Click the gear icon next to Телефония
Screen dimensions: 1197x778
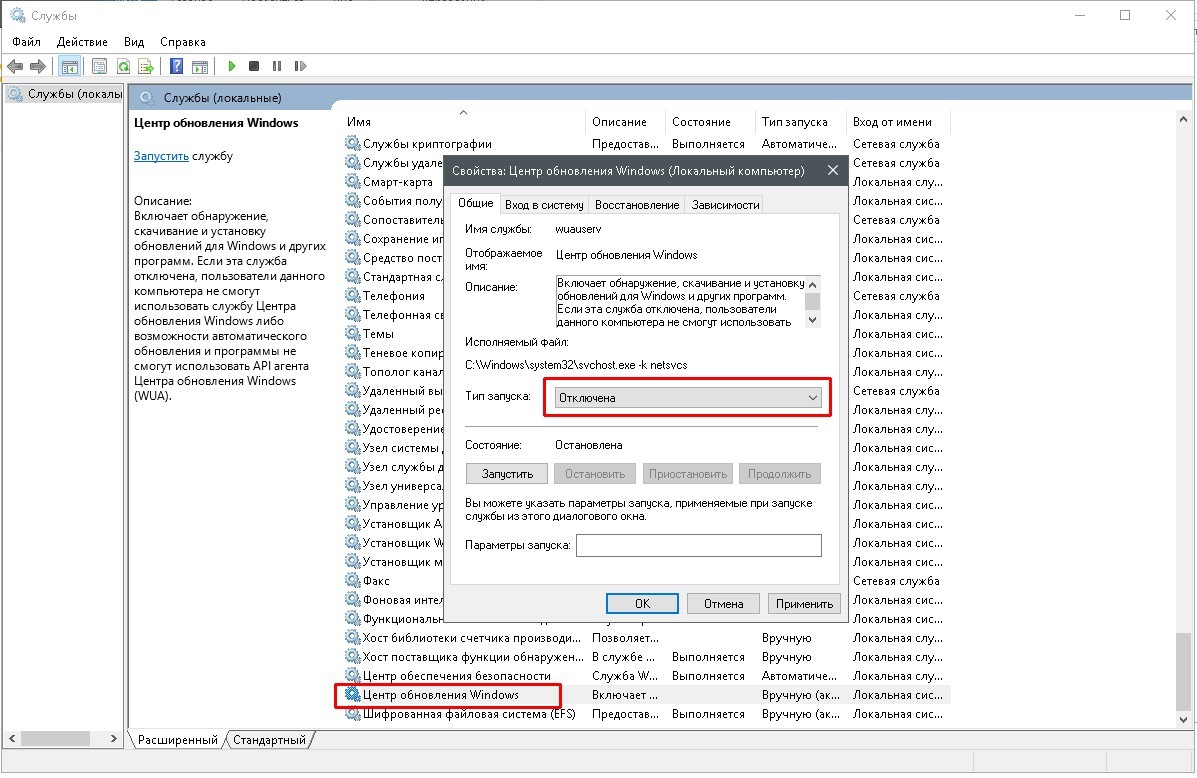pos(352,295)
